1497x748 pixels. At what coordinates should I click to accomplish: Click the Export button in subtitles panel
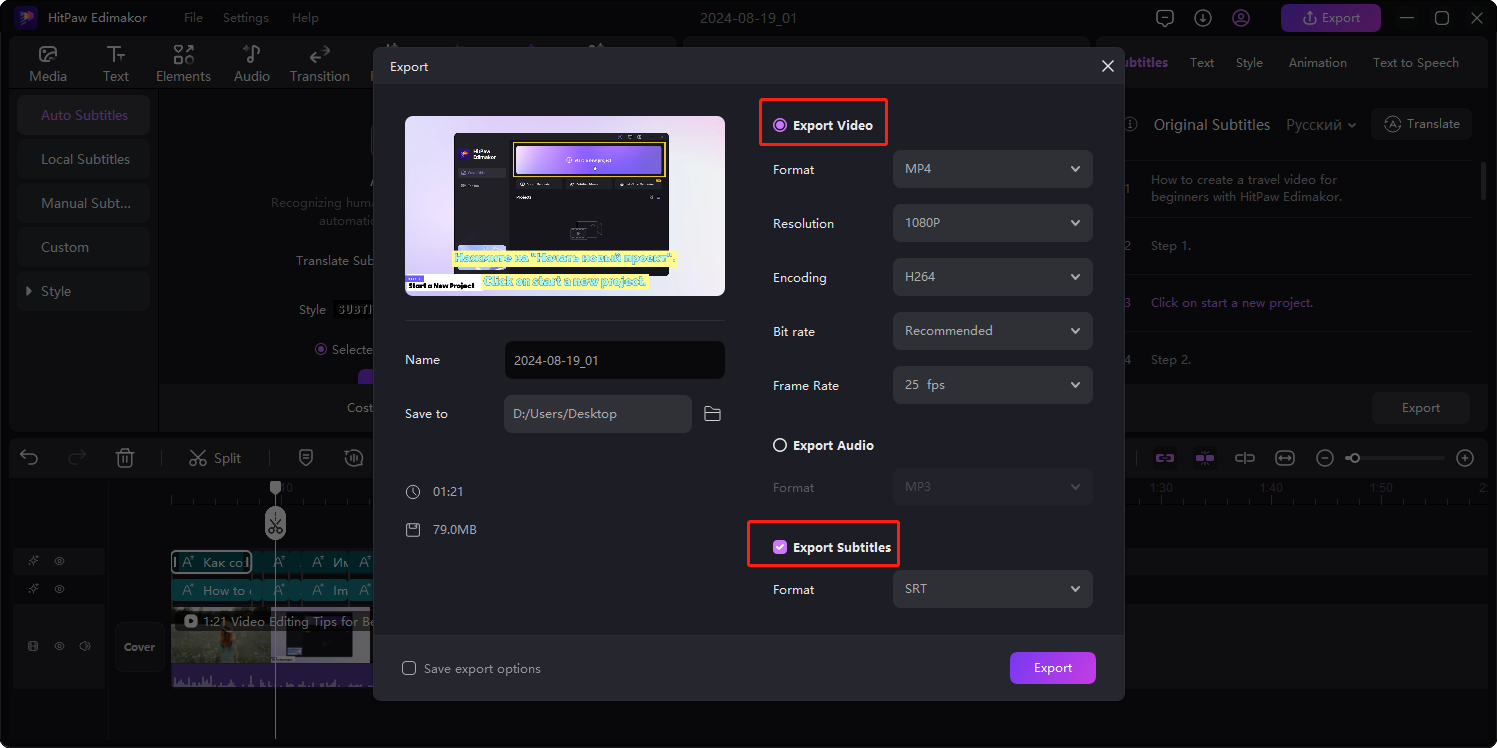click(x=1421, y=408)
